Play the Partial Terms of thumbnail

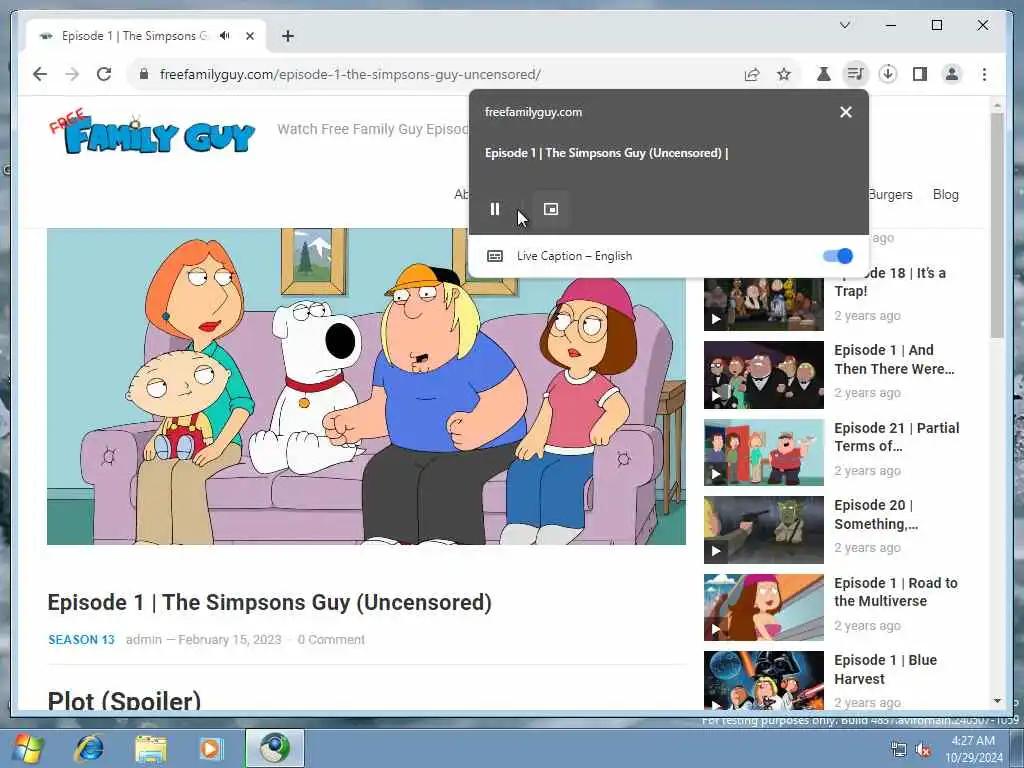pyautogui.click(x=763, y=453)
